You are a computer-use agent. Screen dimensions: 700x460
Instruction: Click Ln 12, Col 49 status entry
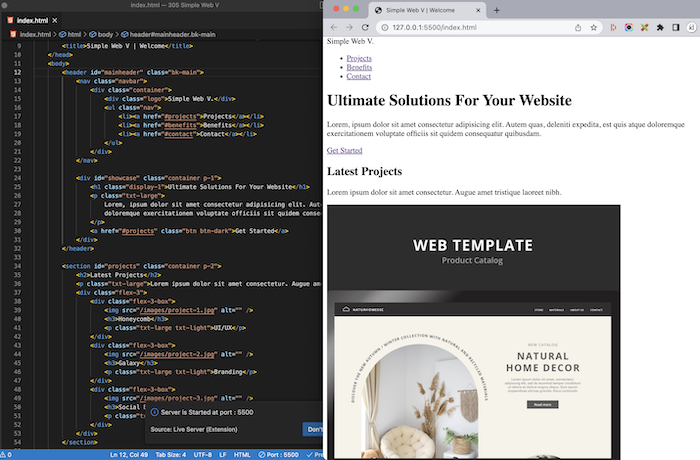(x=129, y=455)
